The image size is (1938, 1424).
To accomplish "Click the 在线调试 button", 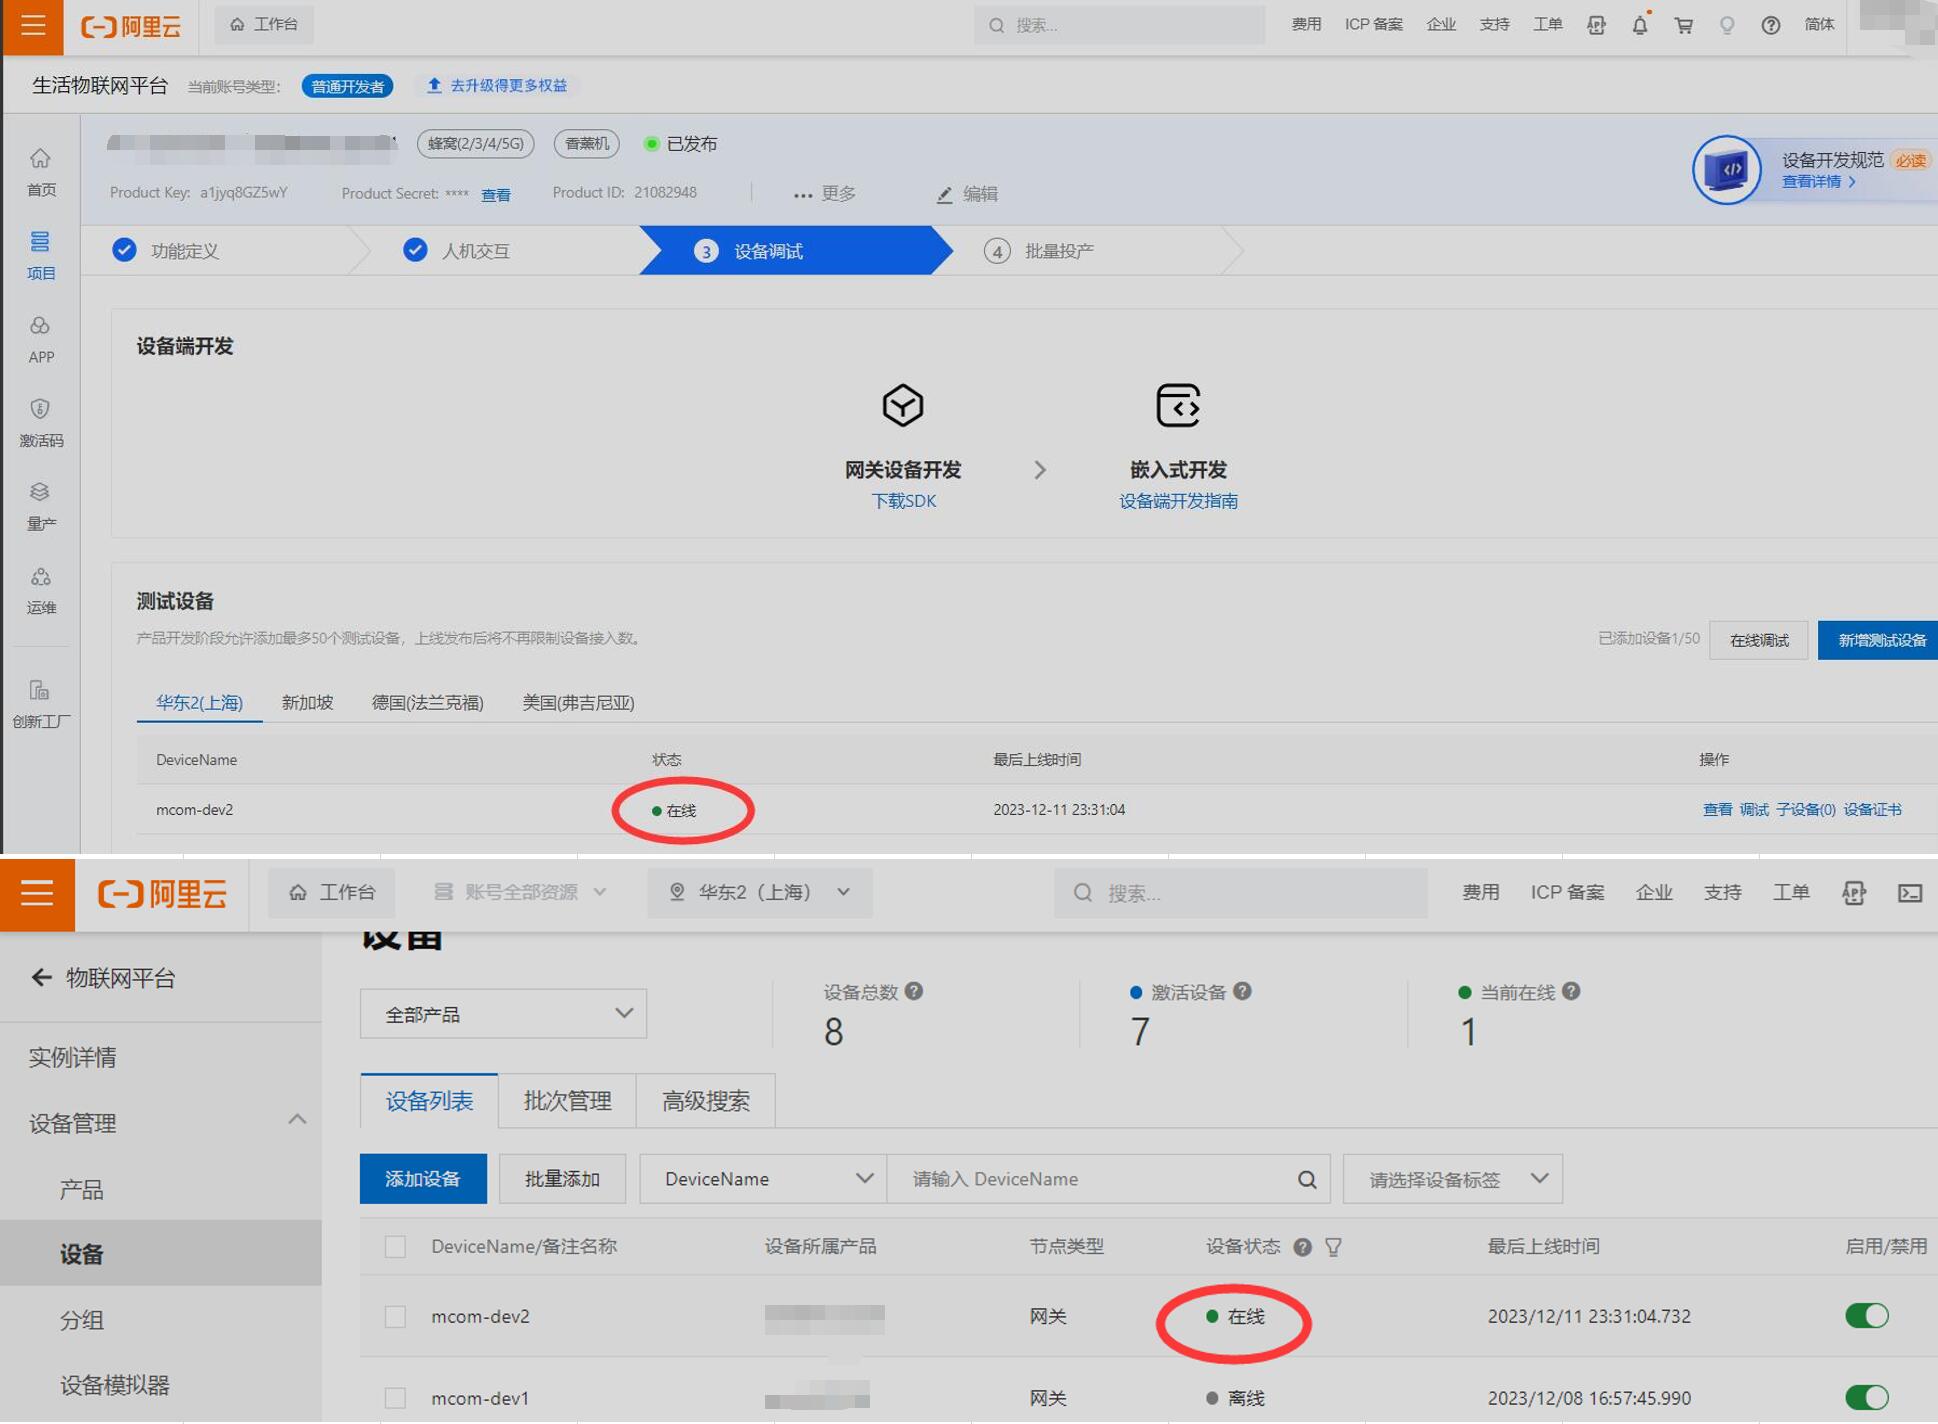I will point(1758,641).
